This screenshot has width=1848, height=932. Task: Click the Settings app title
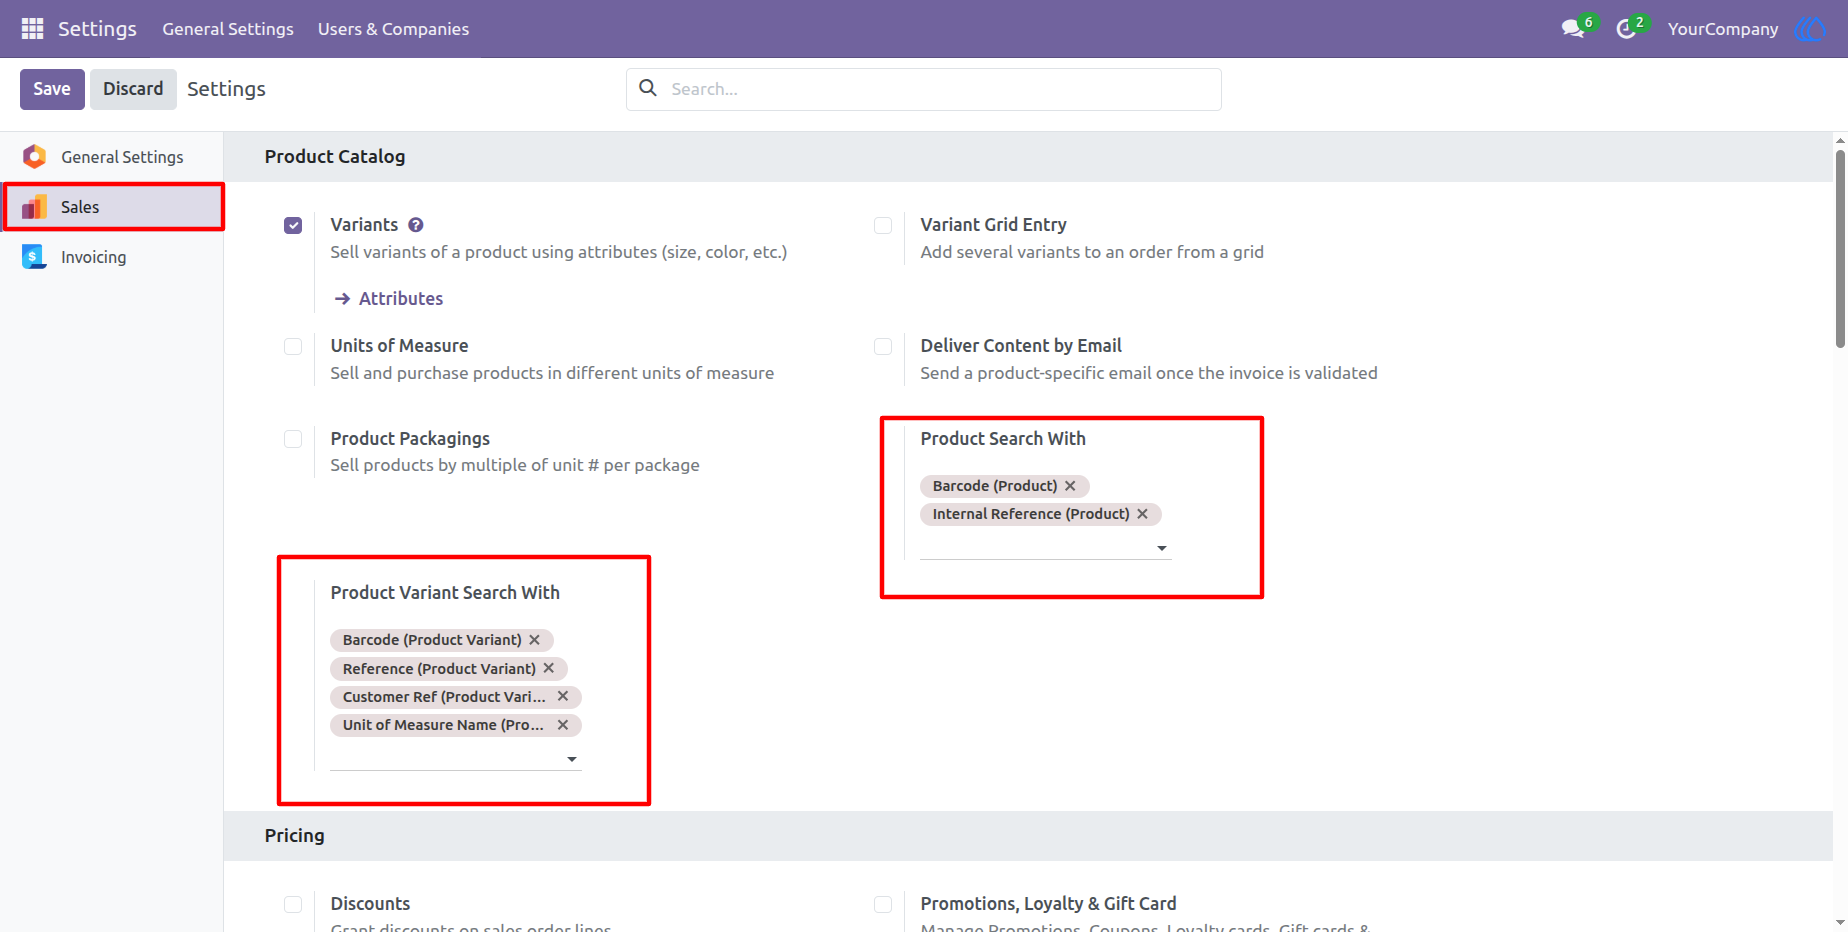[97, 29]
